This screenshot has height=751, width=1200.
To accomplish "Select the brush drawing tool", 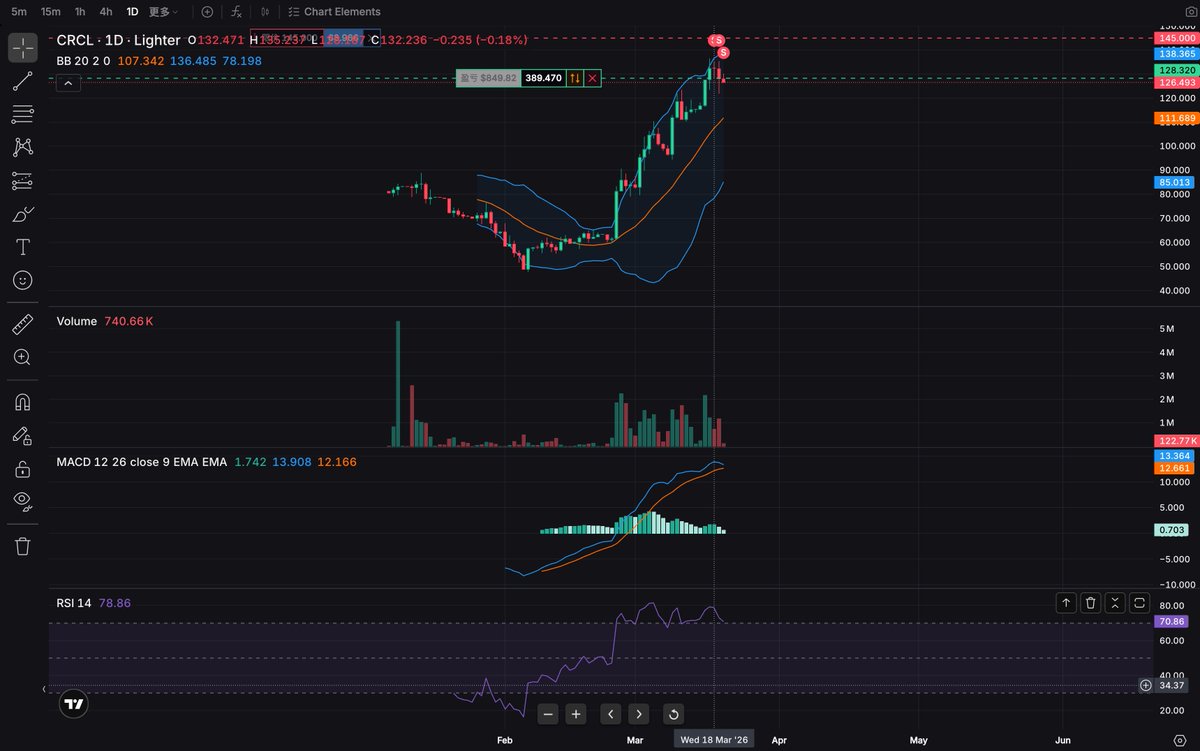I will [x=22, y=214].
